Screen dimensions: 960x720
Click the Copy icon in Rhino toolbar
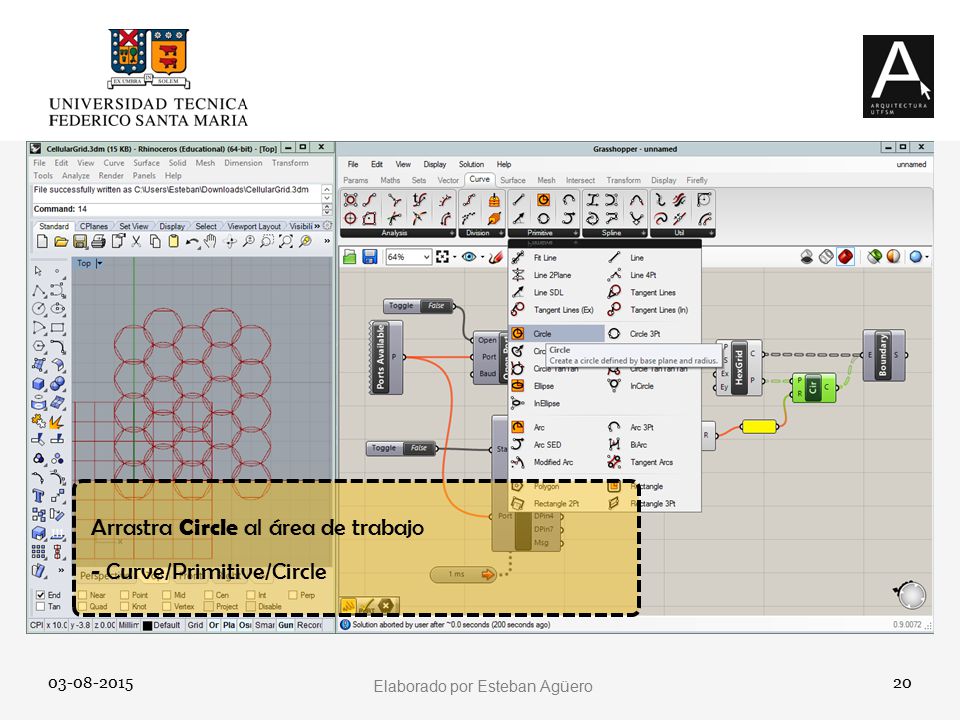(156, 242)
